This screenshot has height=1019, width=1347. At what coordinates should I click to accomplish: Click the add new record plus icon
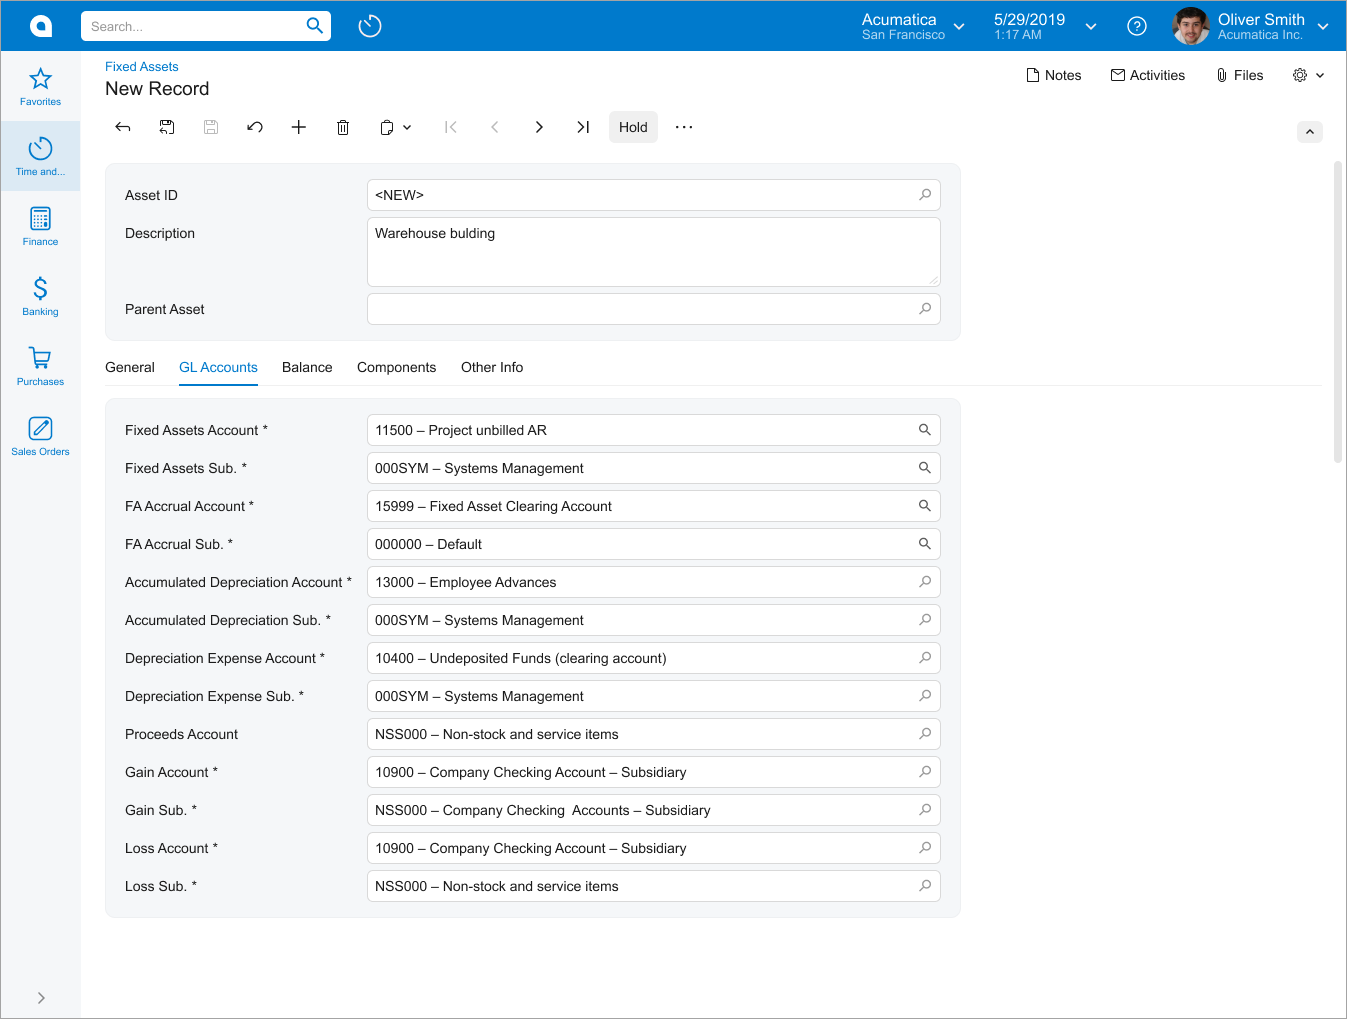click(x=299, y=127)
